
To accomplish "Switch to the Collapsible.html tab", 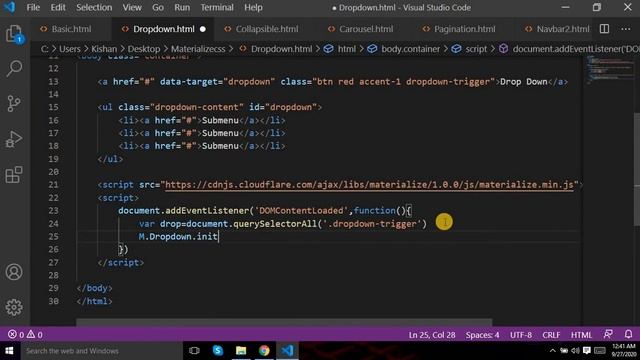I will pos(267,29).
